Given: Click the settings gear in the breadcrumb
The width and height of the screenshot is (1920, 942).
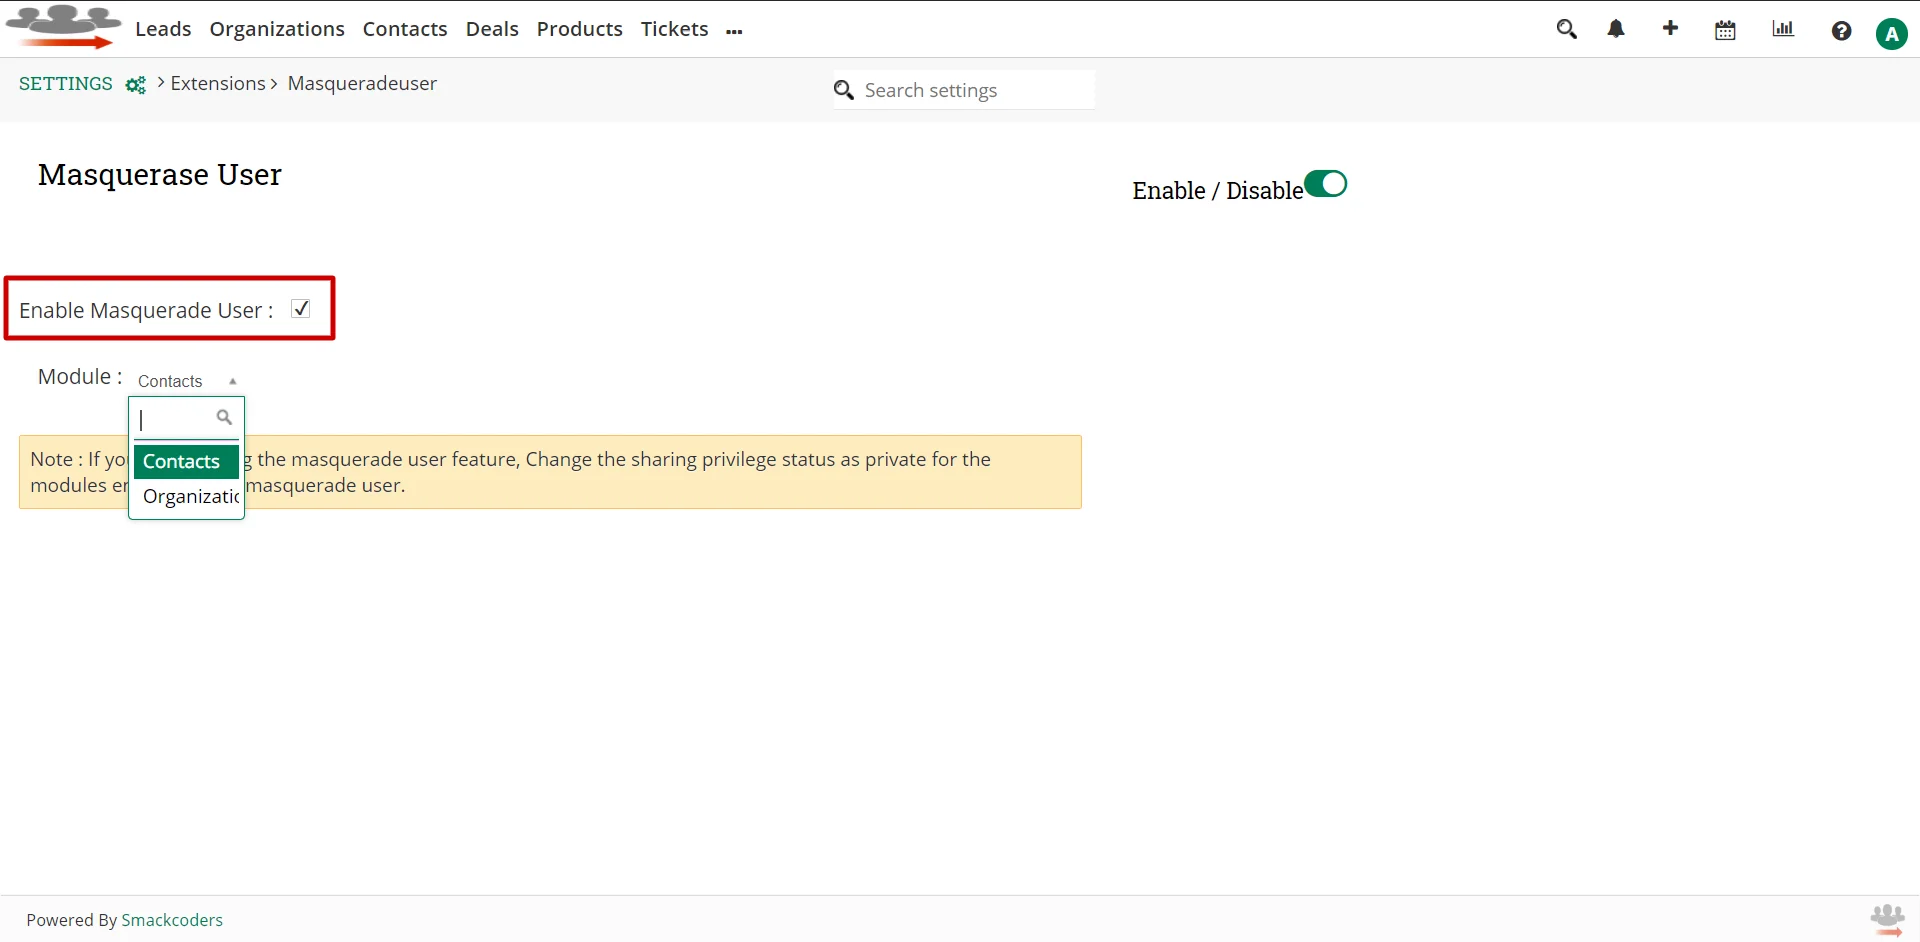Looking at the screenshot, I should pos(136,85).
